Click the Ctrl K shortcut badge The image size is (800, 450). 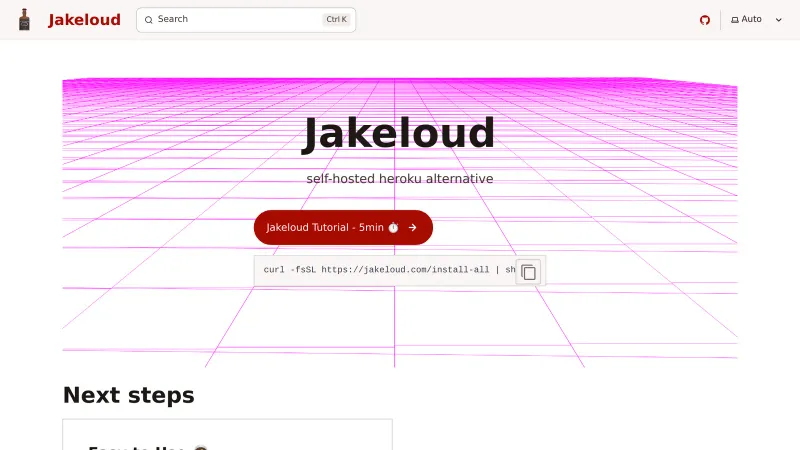point(337,20)
